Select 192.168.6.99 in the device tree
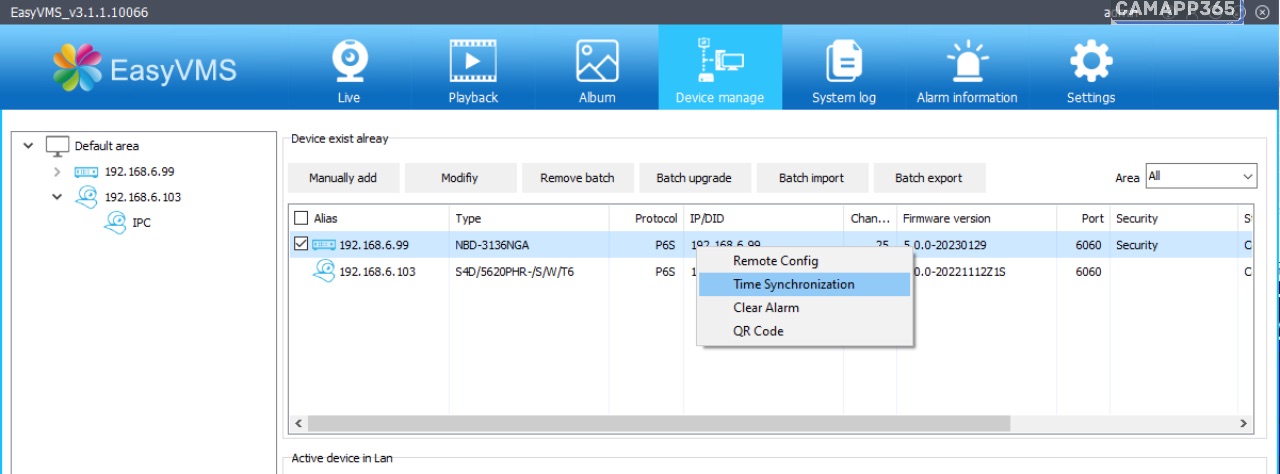This screenshot has width=1280, height=474. point(139,172)
